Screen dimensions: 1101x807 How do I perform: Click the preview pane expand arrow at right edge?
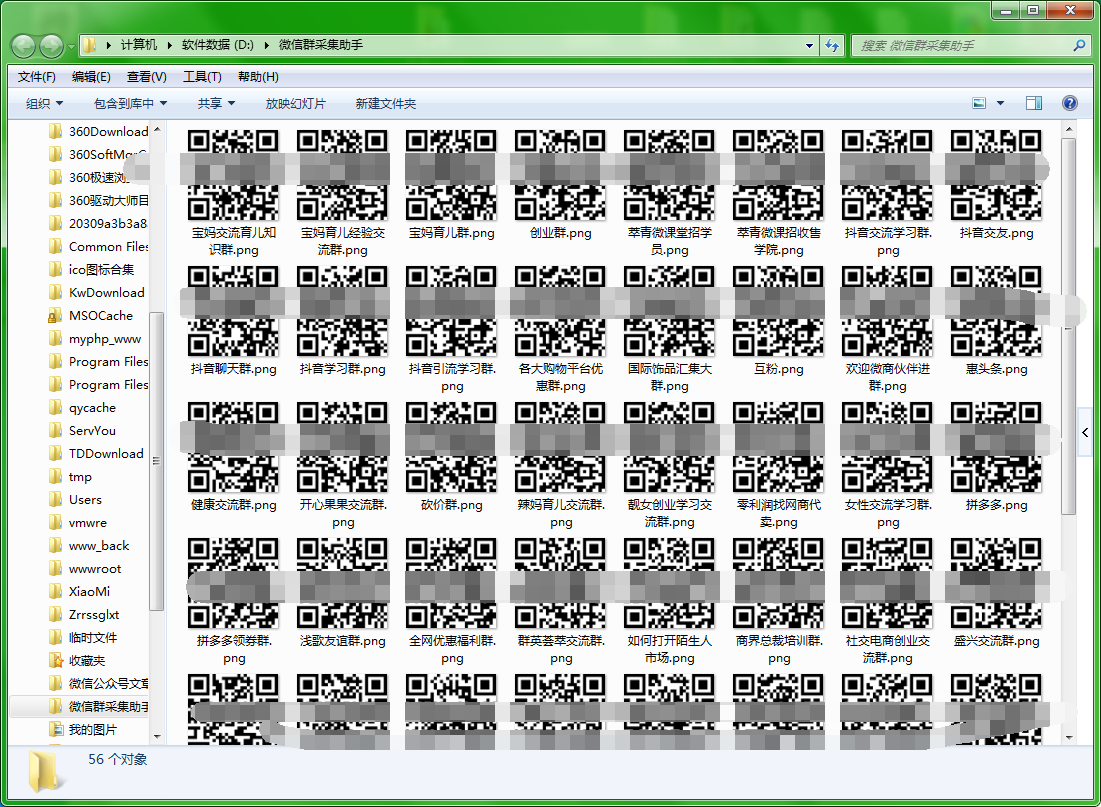pyautogui.click(x=1086, y=433)
